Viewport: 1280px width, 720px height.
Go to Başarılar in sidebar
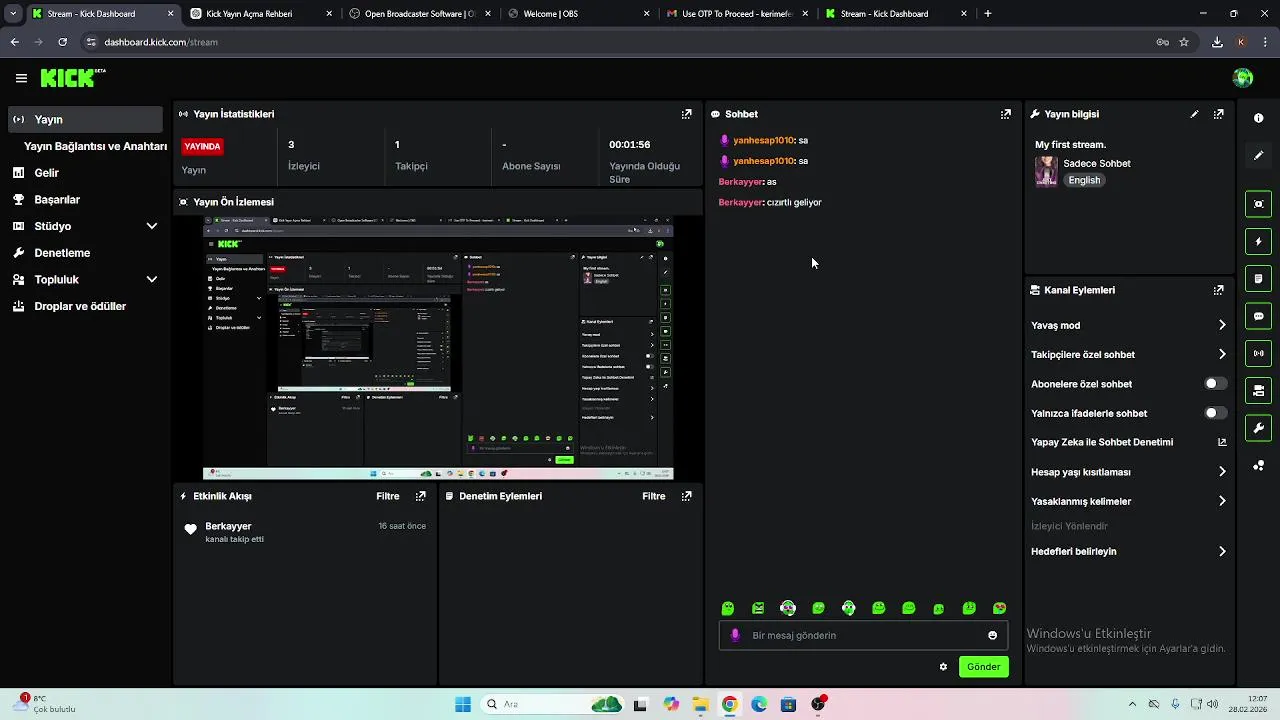pyautogui.click(x=57, y=200)
